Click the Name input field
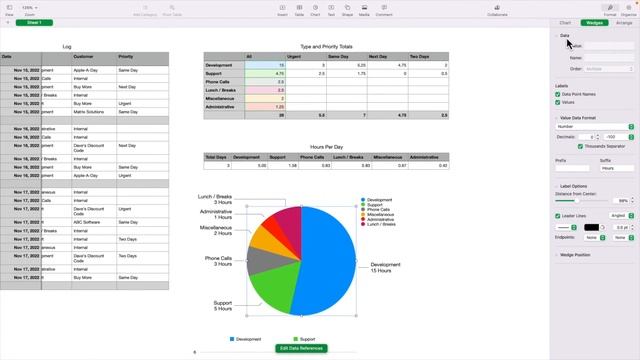This screenshot has height=360, width=640. tap(609, 58)
